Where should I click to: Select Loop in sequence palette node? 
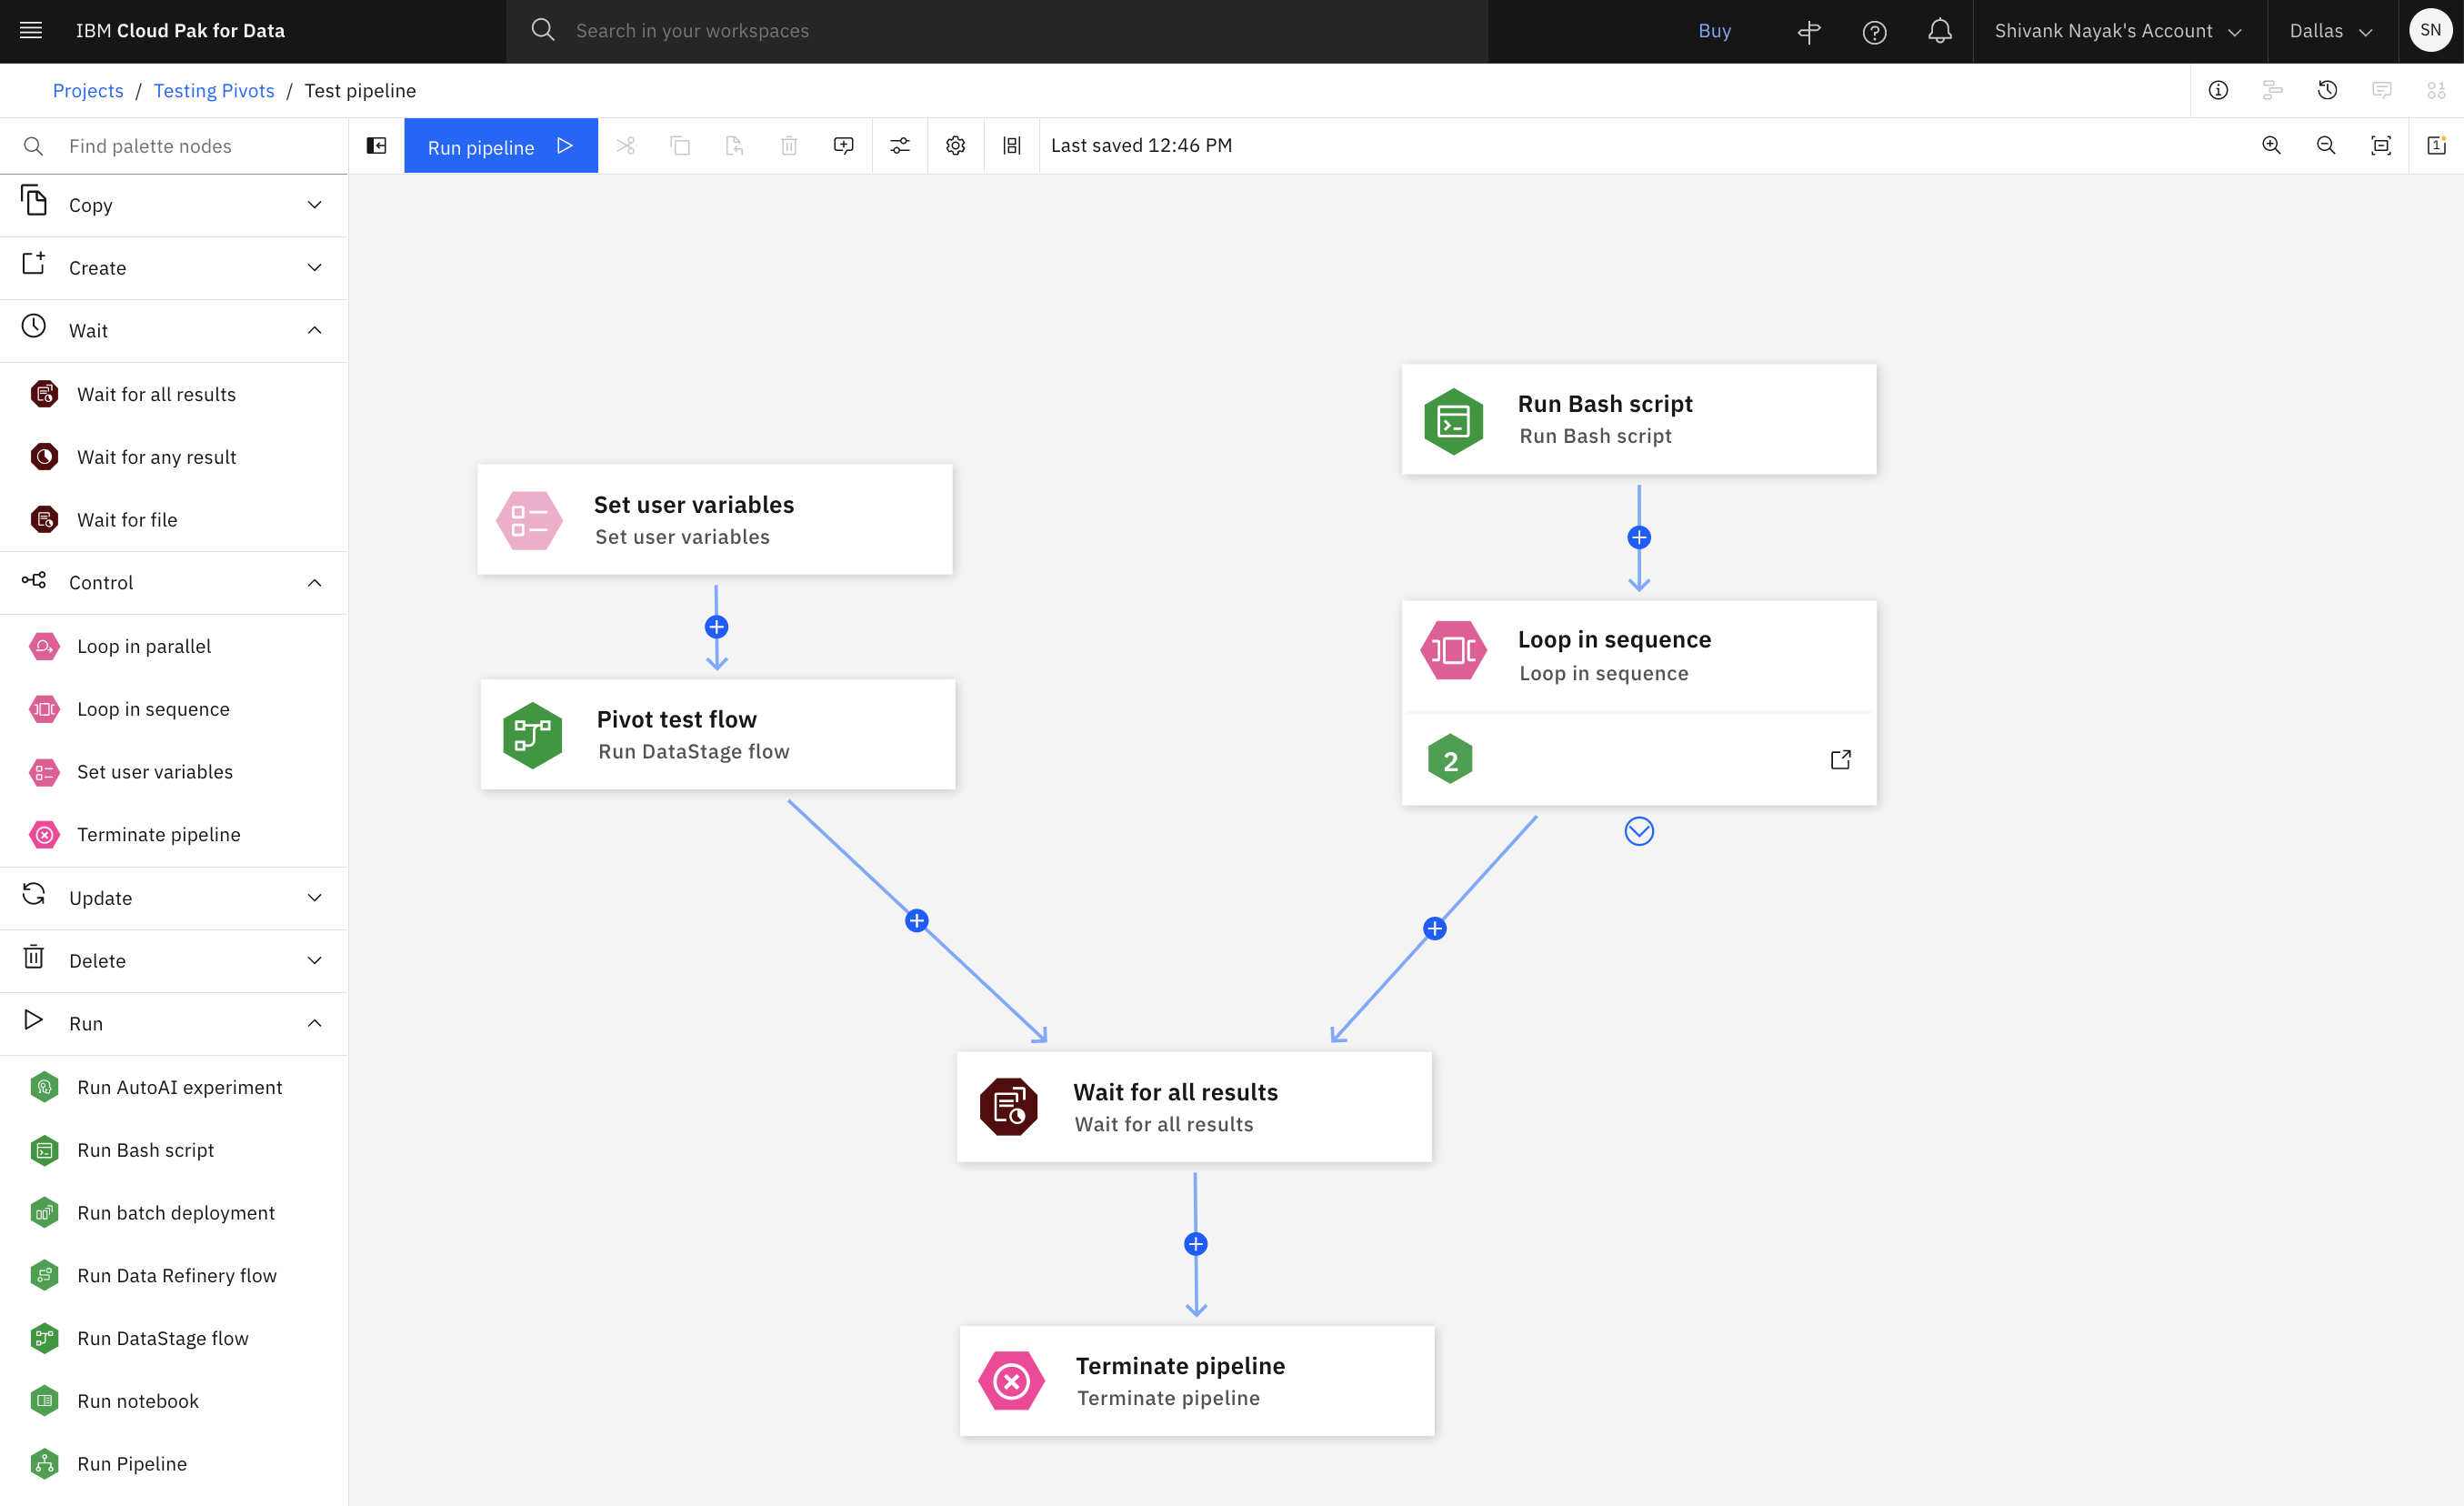(174, 710)
